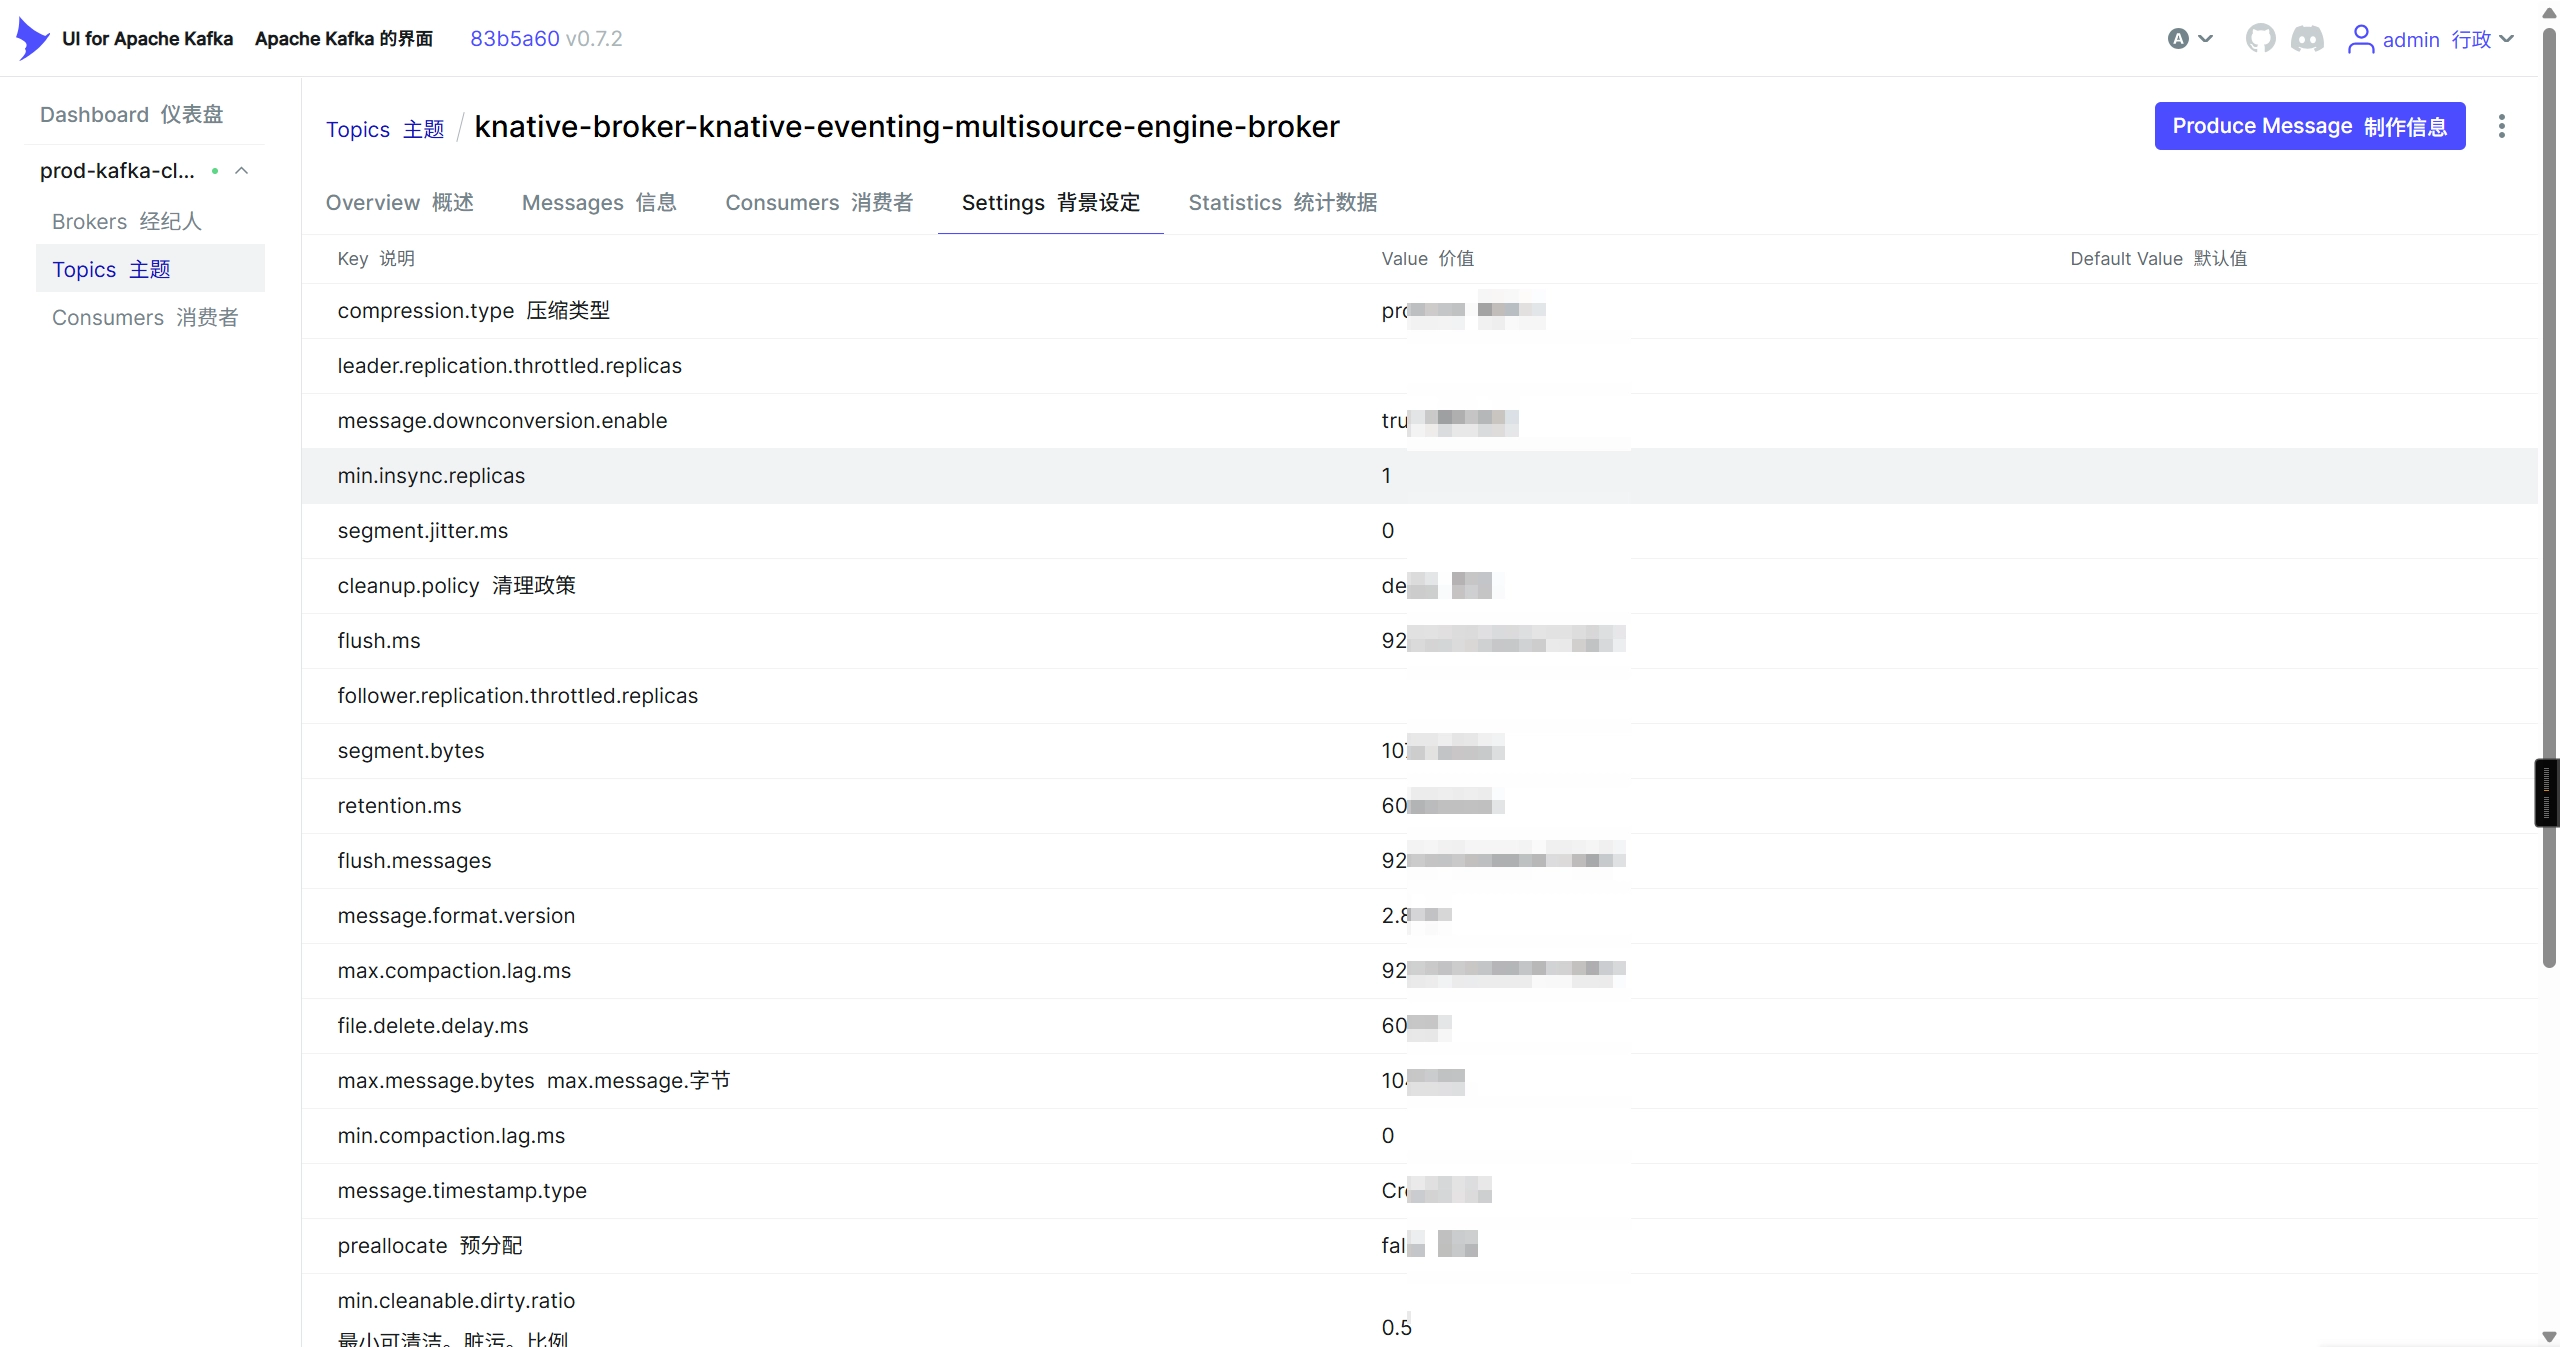Click the UI for Apache Kafka logo
Image resolution: width=2560 pixels, height=1347 pixels.
click(x=33, y=39)
